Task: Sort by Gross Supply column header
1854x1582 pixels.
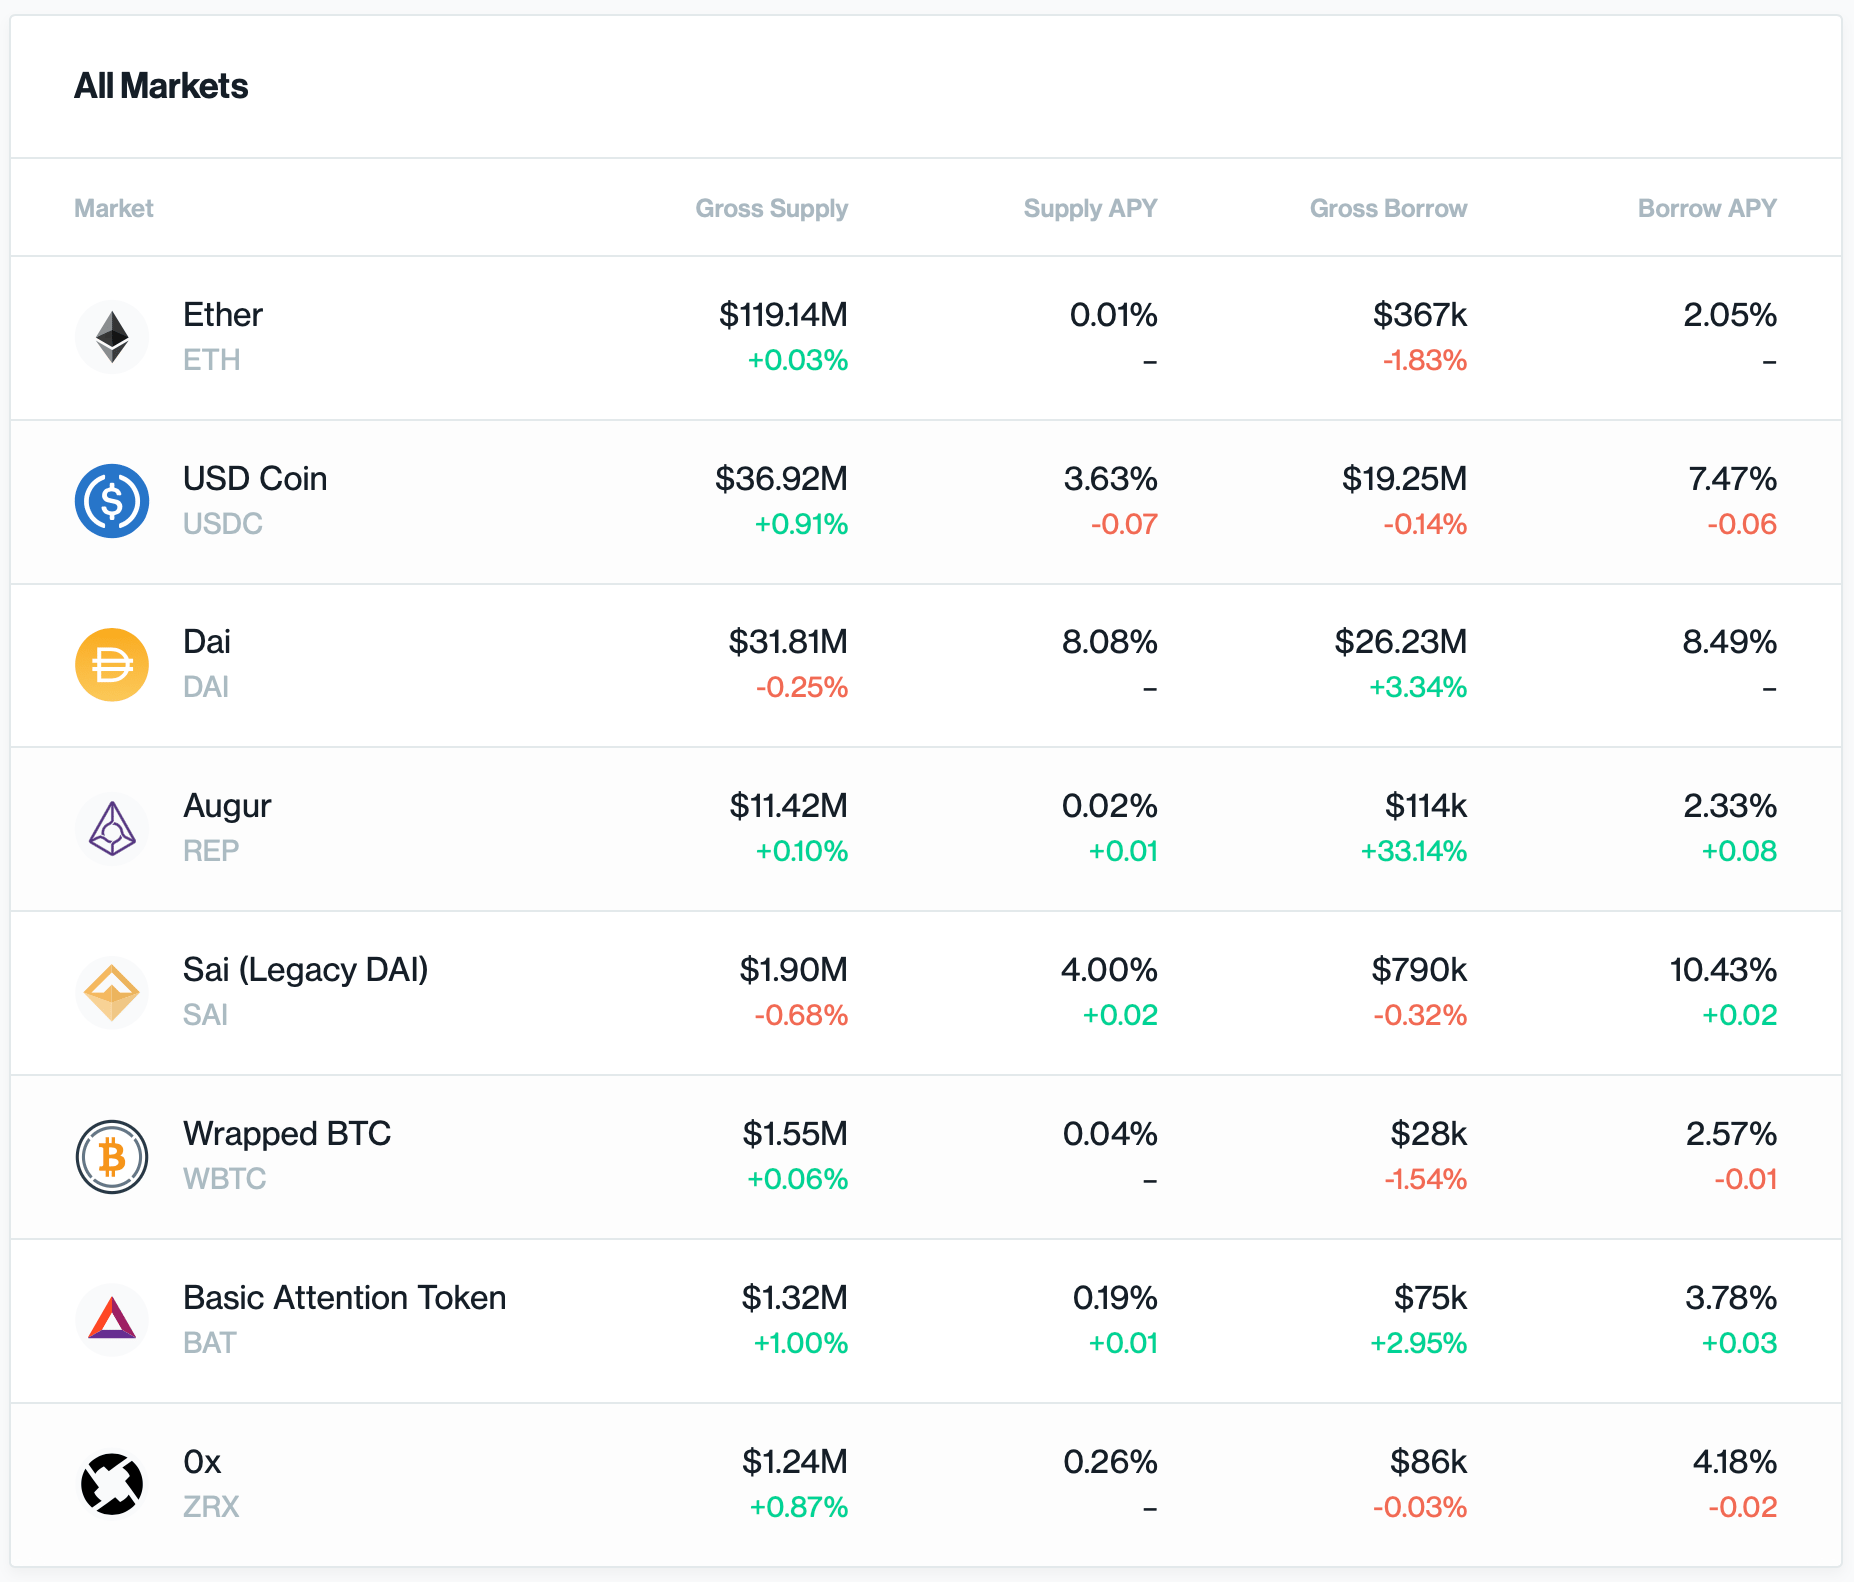Action: [x=771, y=208]
